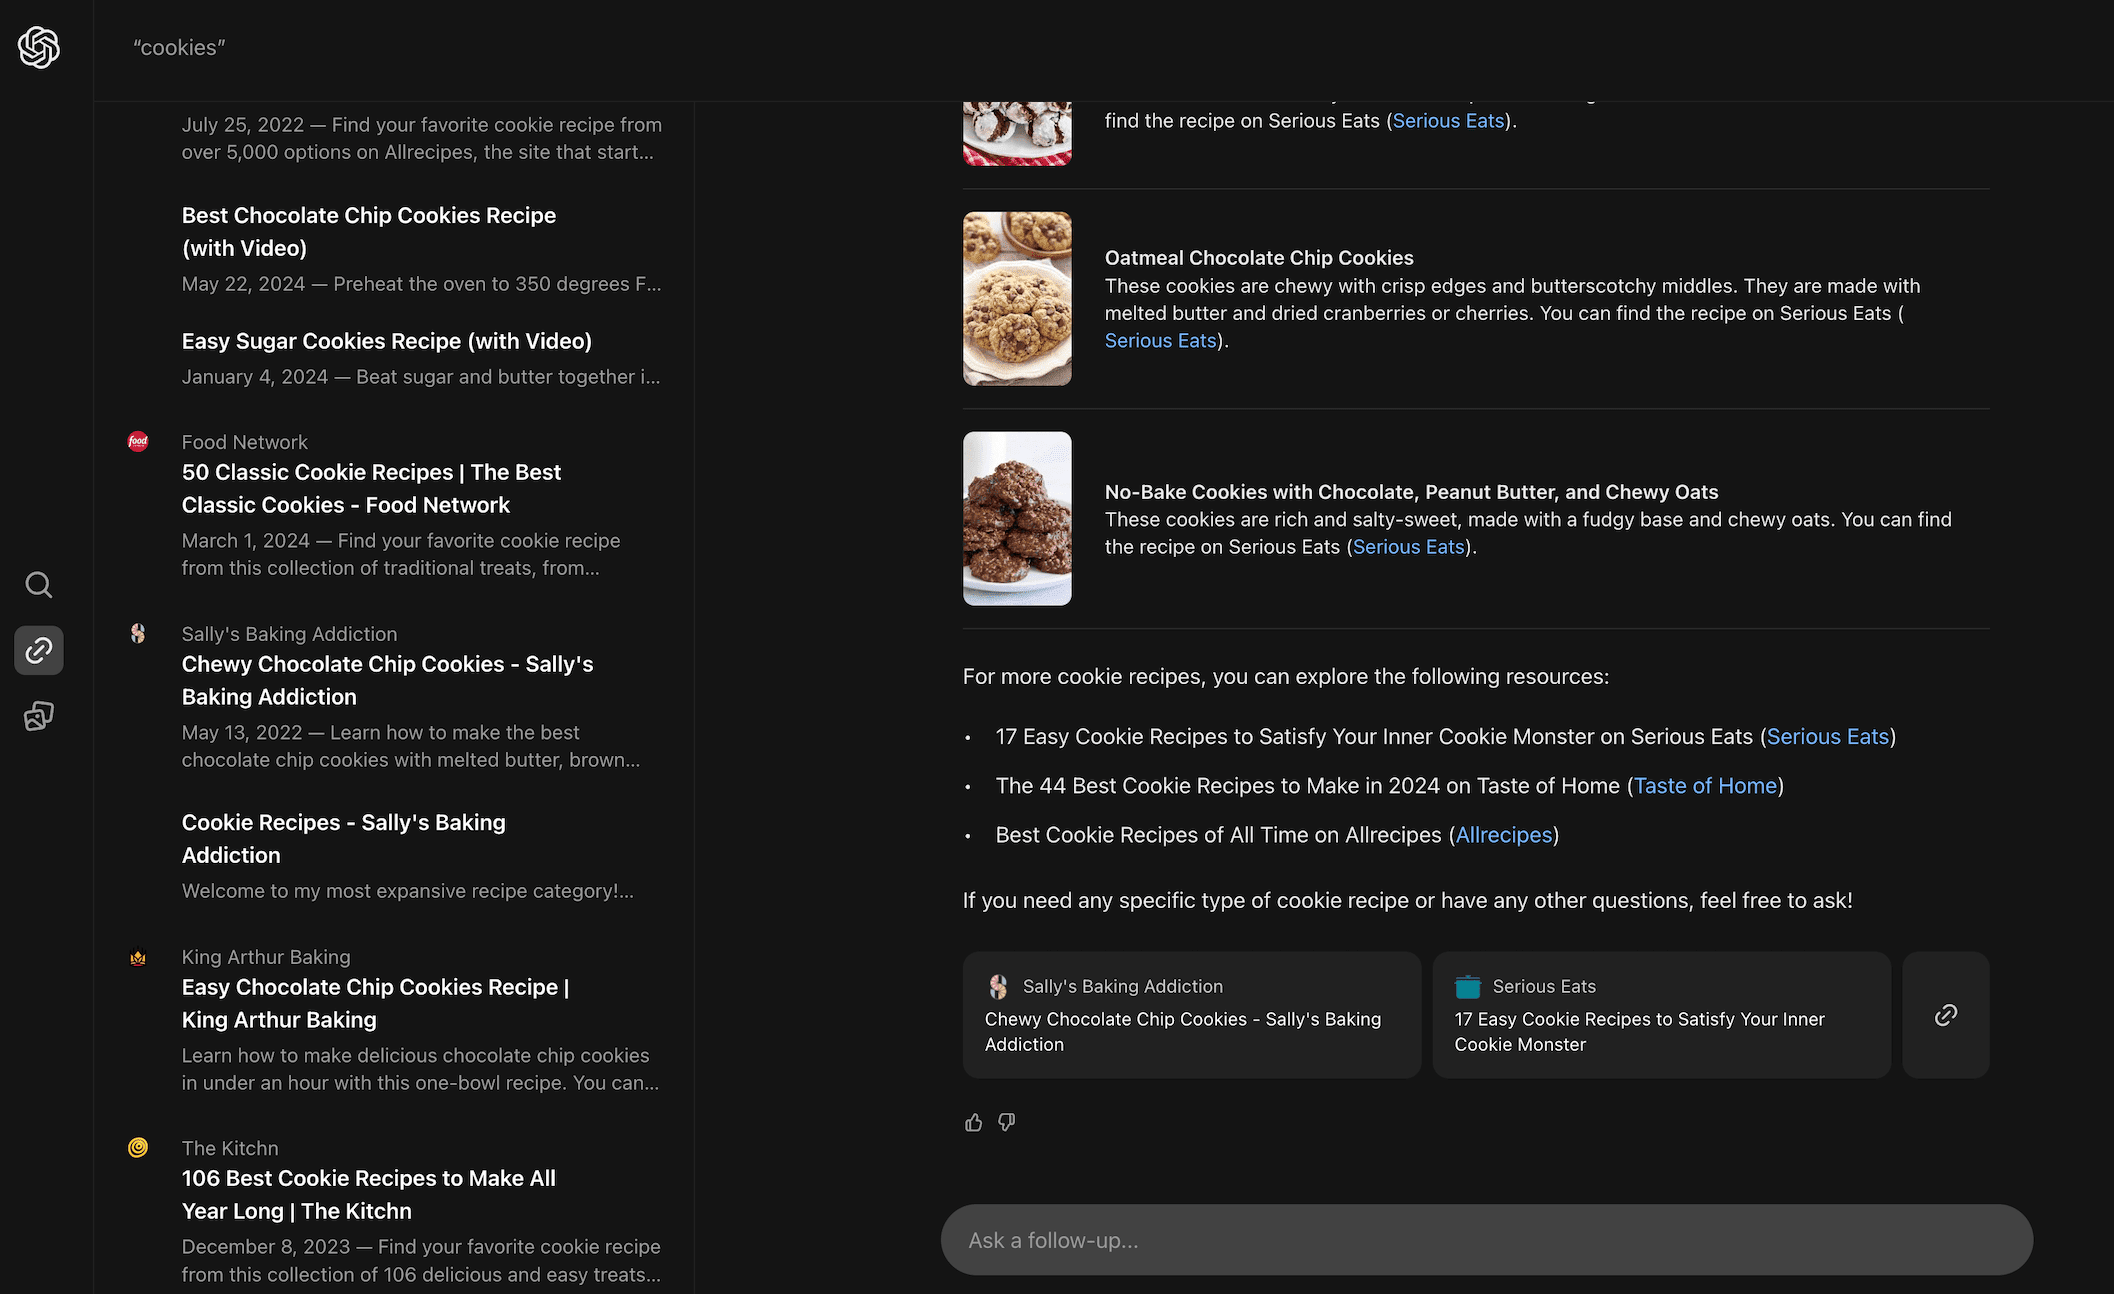The height and width of the screenshot is (1294, 2114).
Task: Click the Allrecipes link in resources list
Action: coord(1502,835)
